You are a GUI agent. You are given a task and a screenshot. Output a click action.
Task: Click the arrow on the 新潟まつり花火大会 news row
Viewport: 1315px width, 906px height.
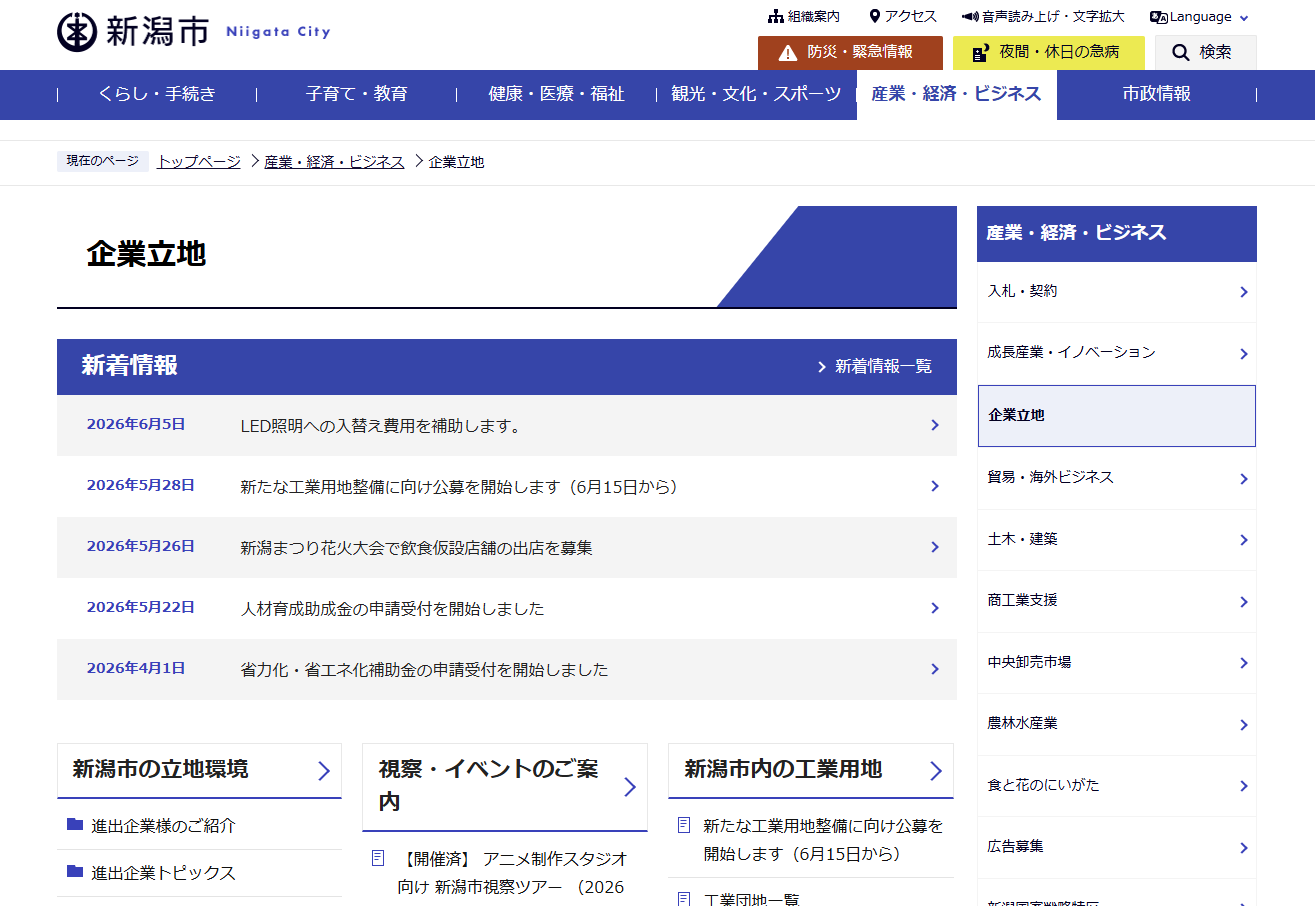[935, 547]
